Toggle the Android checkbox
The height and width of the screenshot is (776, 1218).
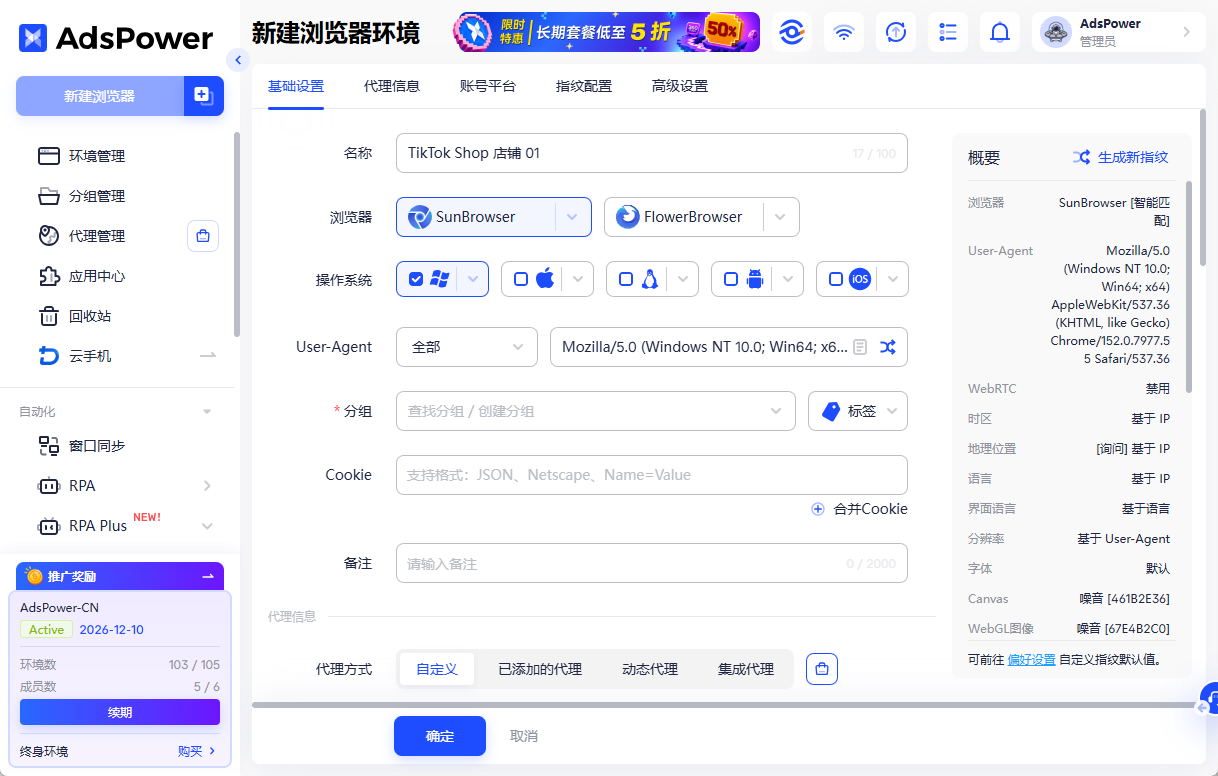[x=731, y=279]
